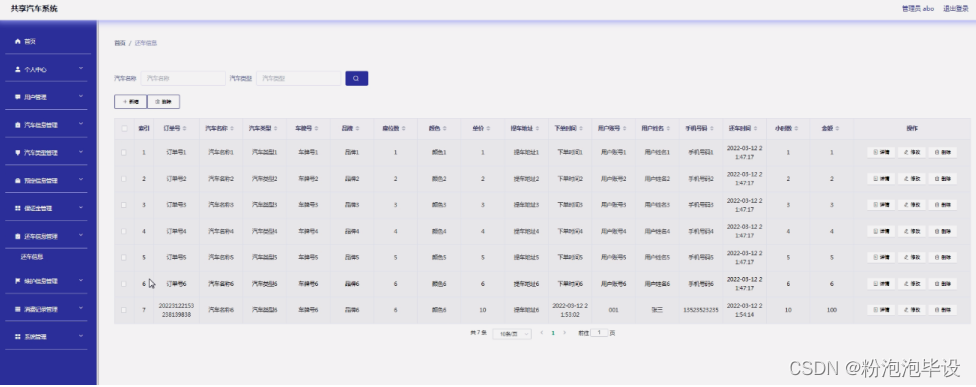Open the 10条/页 page size dropdown
The image size is (976, 387).
point(512,334)
